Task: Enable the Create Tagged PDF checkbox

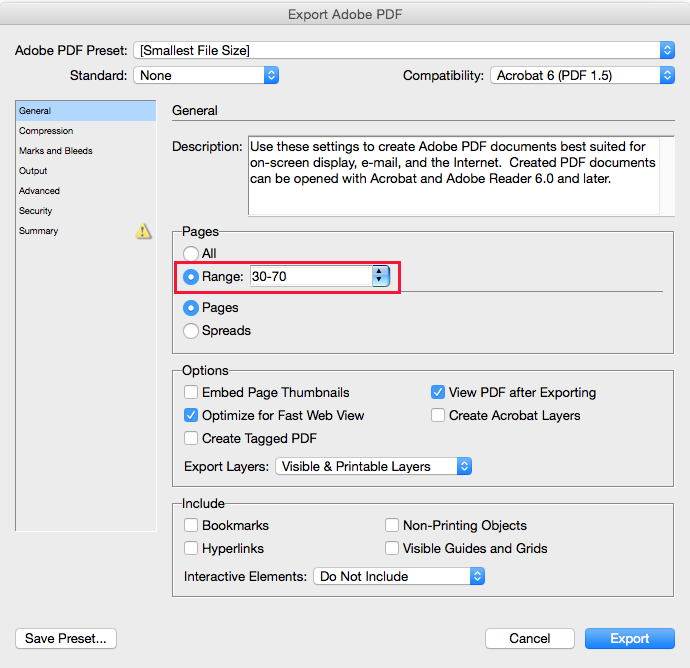Action: tap(191, 438)
